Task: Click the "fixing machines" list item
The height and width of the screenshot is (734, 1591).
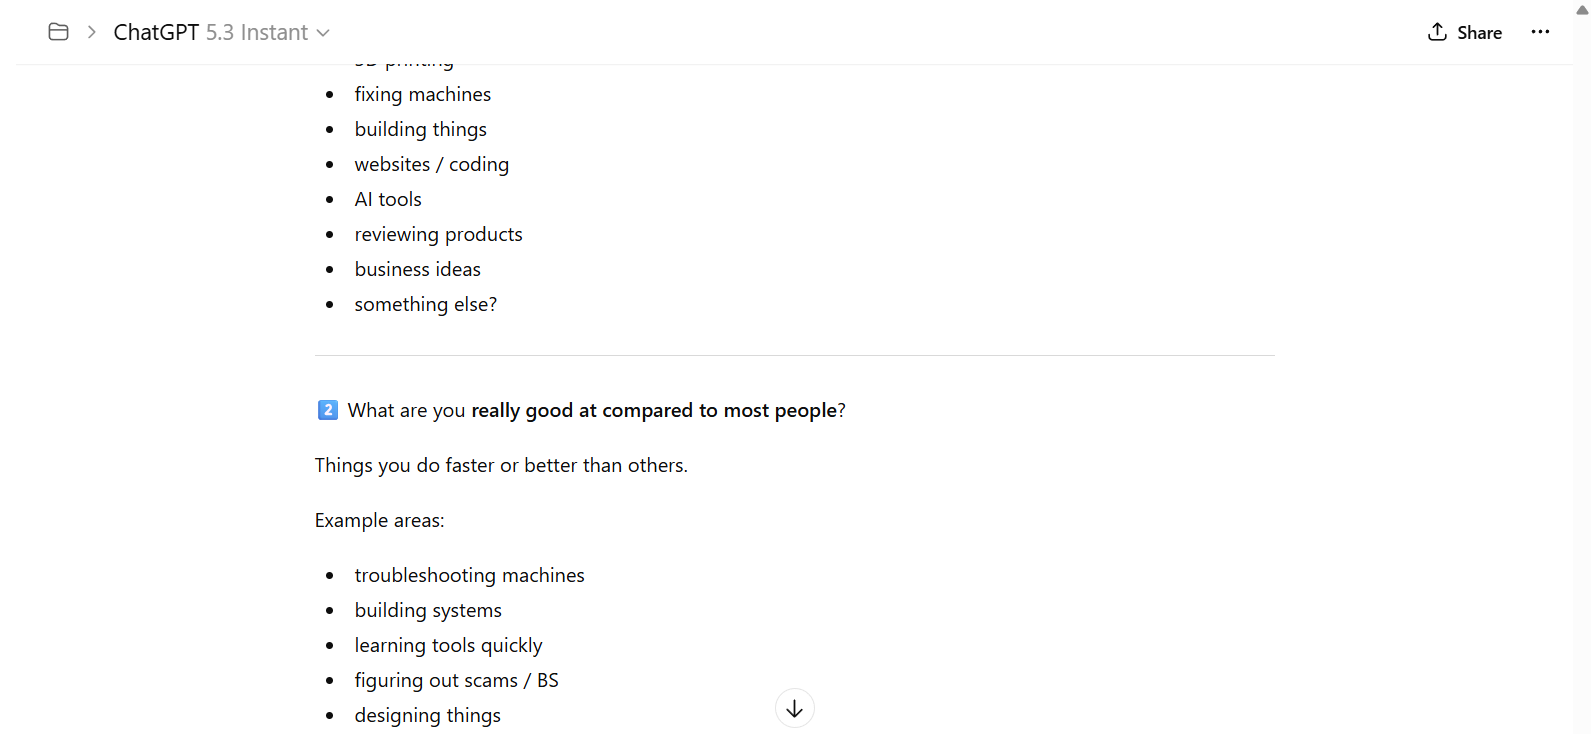Action: click(422, 94)
